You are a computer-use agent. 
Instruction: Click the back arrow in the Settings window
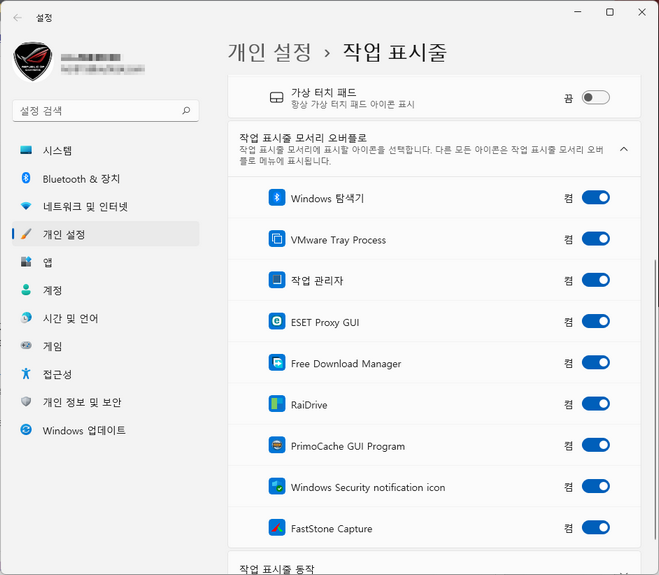[17, 18]
